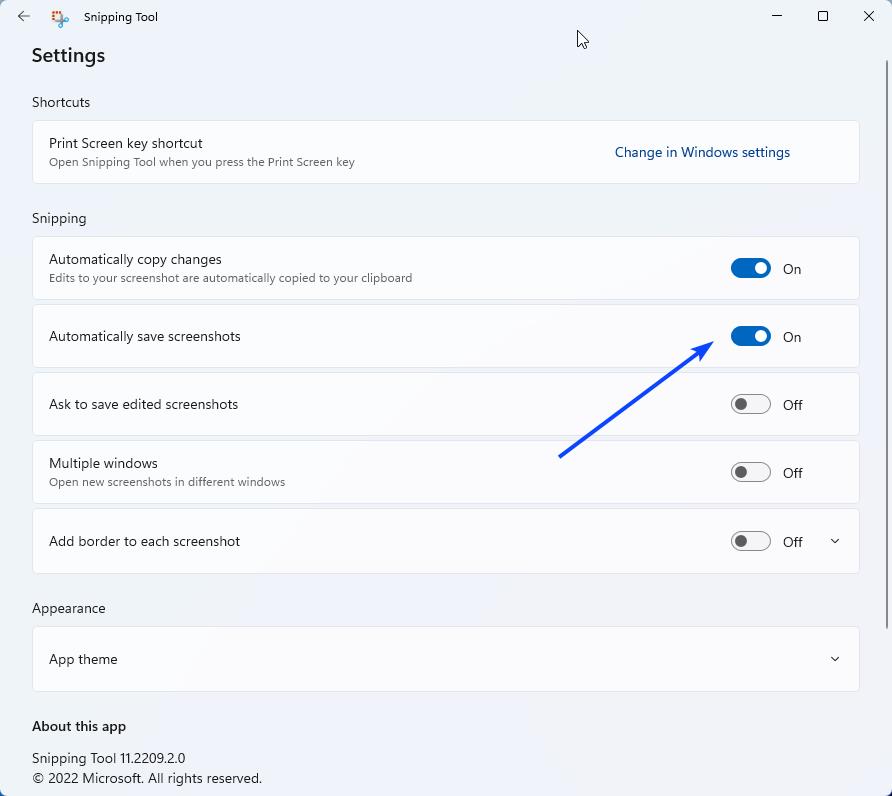Turn off Automatically save screenshots
892x796 pixels.
click(x=750, y=336)
